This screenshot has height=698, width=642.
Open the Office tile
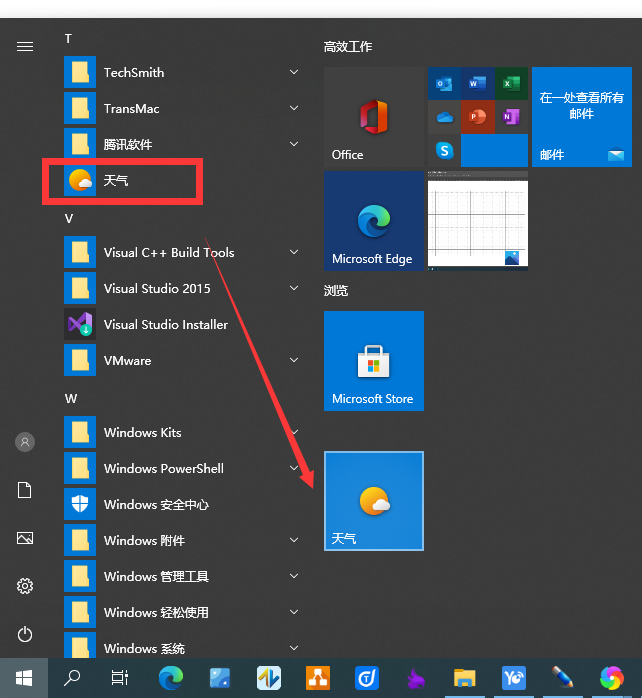coord(373,117)
